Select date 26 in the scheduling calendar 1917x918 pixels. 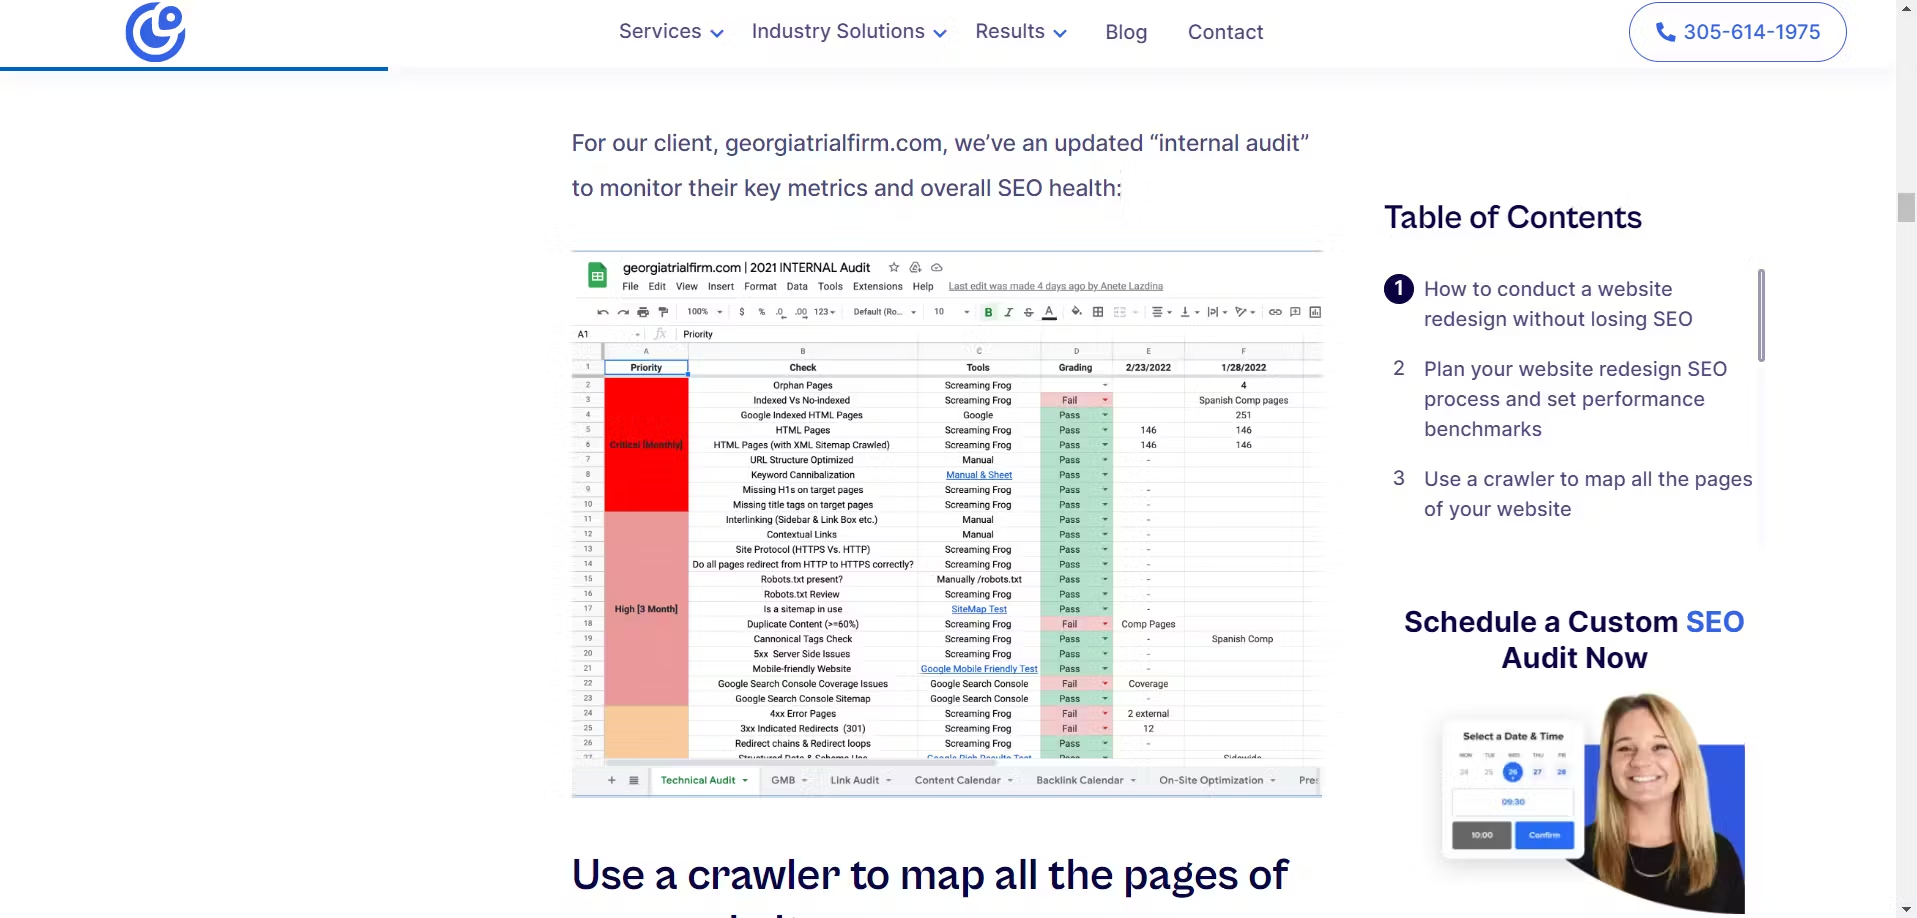click(x=1513, y=772)
